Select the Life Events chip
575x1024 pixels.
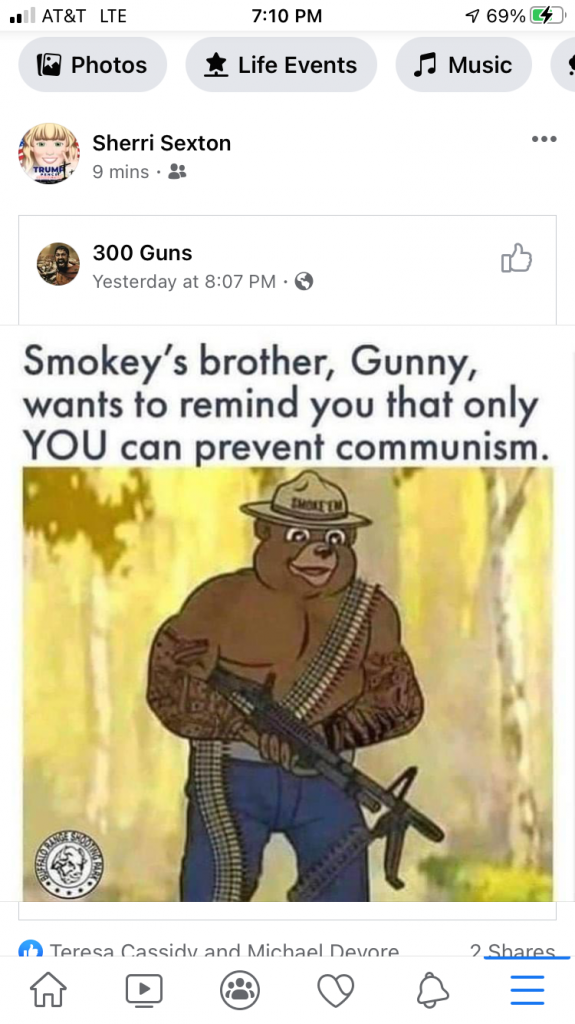pyautogui.click(x=281, y=65)
